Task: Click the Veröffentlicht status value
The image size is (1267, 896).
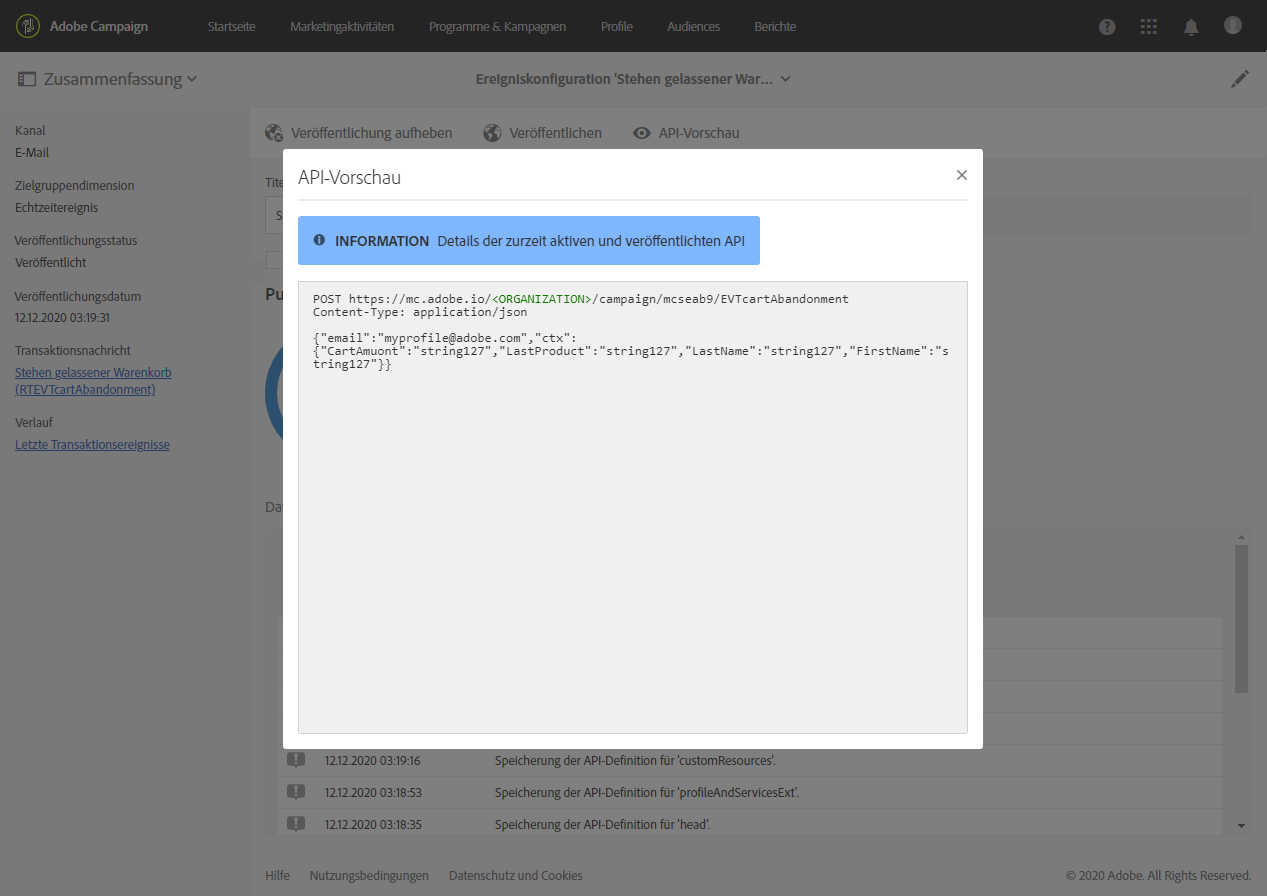Action: pos(51,263)
